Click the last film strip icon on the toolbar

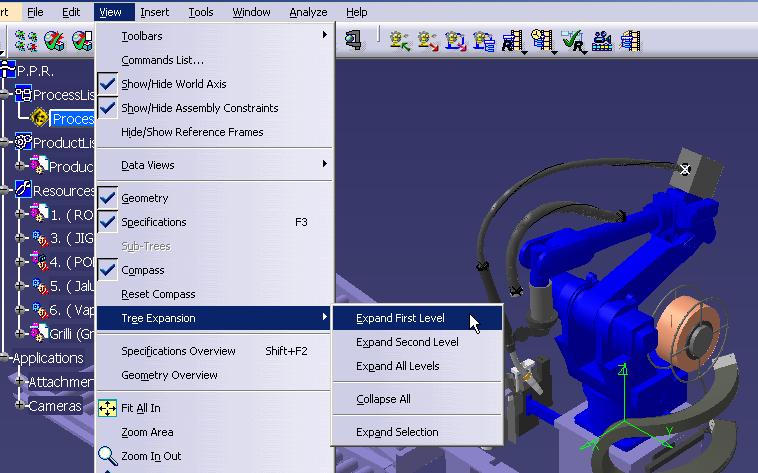[x=630, y=41]
